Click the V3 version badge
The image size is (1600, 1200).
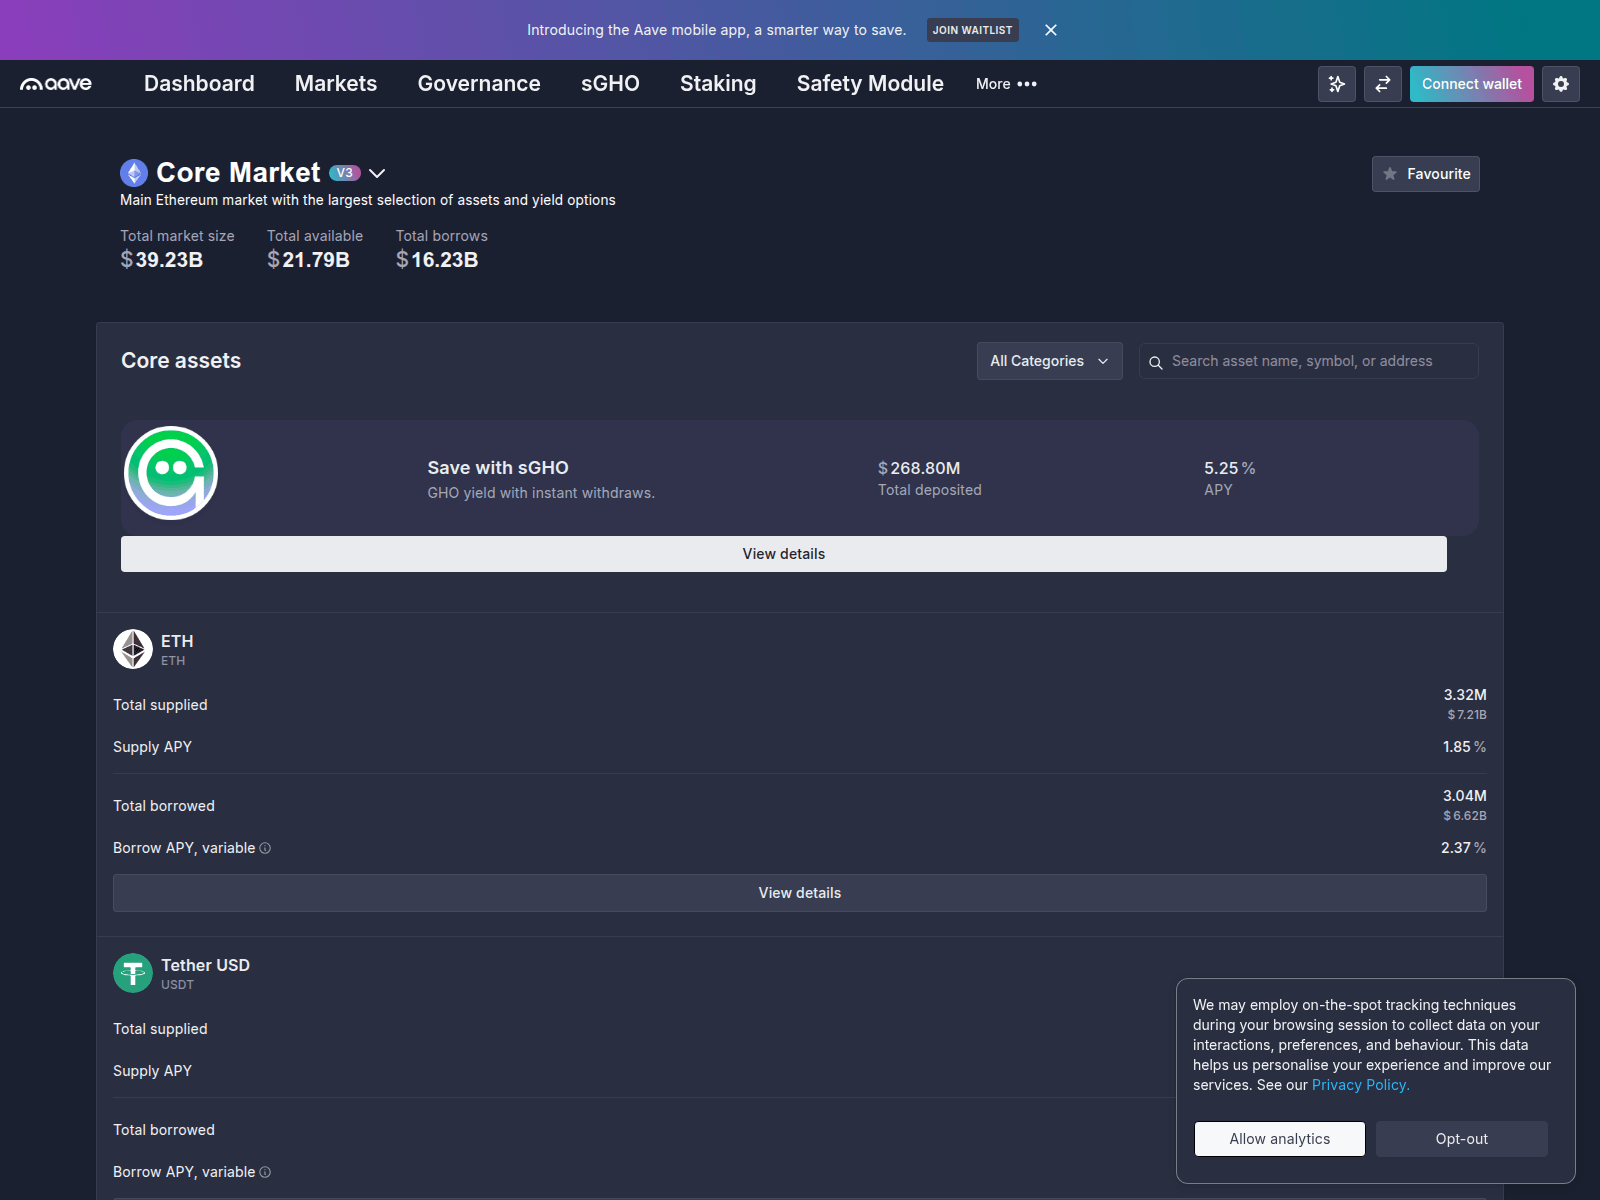[344, 173]
